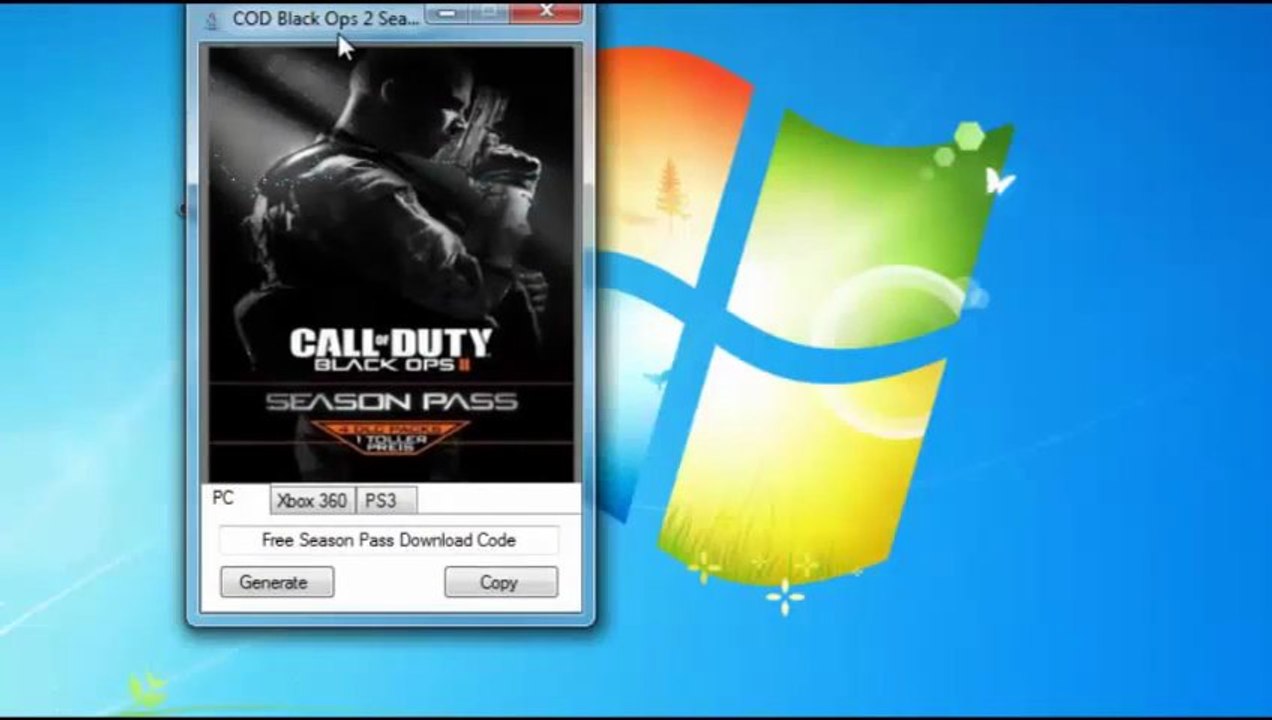Click the Generate button
Screen dimensions: 1272x720
277,582
